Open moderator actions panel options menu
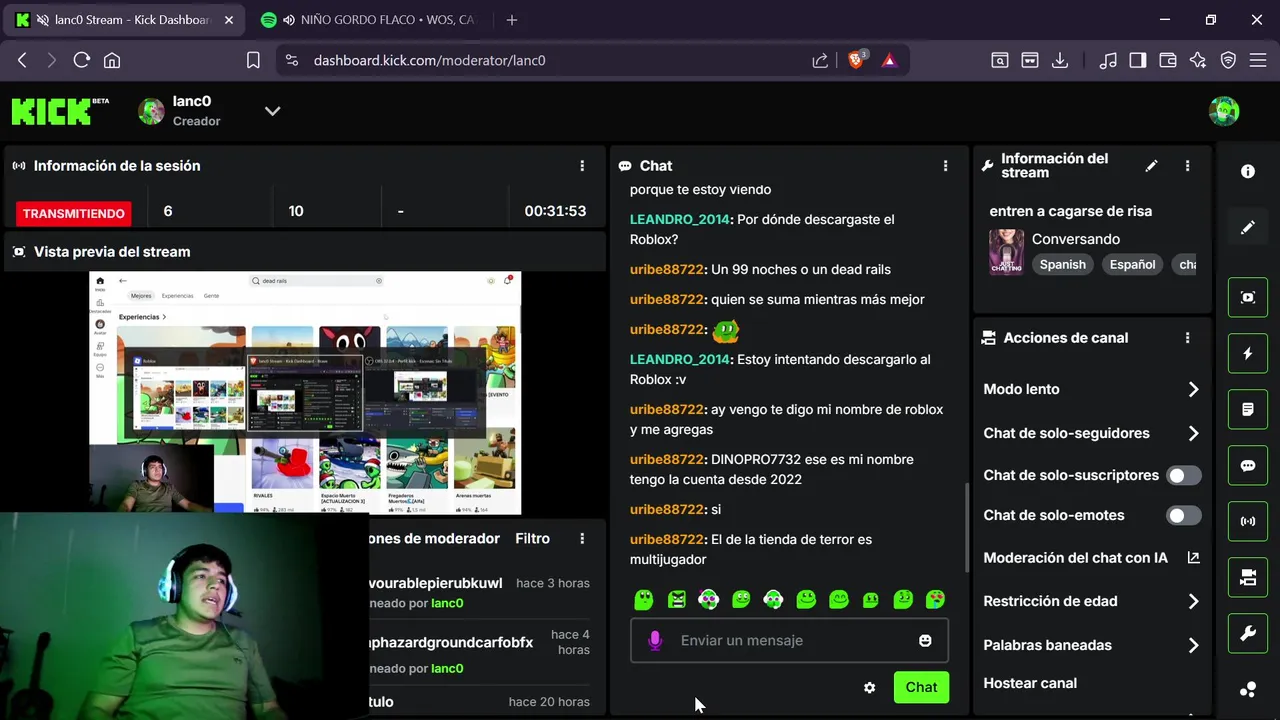This screenshot has width=1280, height=720. [582, 539]
